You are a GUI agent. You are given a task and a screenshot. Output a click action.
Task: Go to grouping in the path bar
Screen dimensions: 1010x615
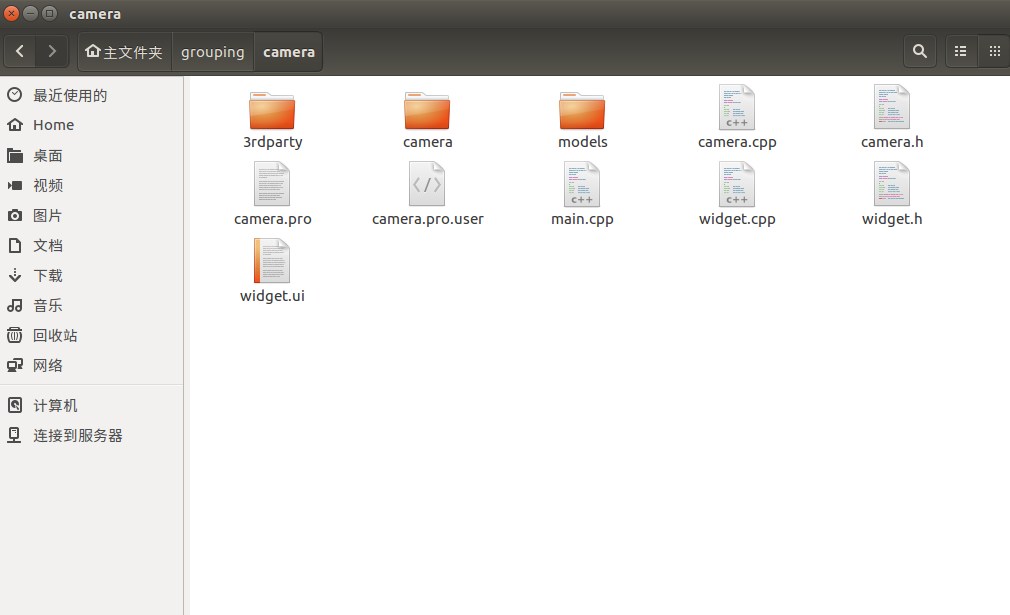[x=213, y=52]
